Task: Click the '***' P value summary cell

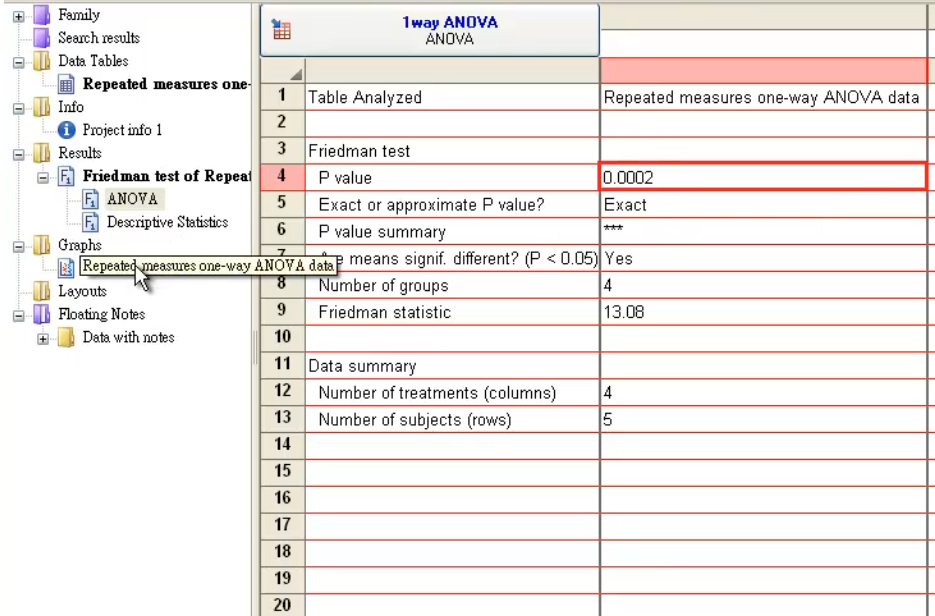Action: coord(763,231)
